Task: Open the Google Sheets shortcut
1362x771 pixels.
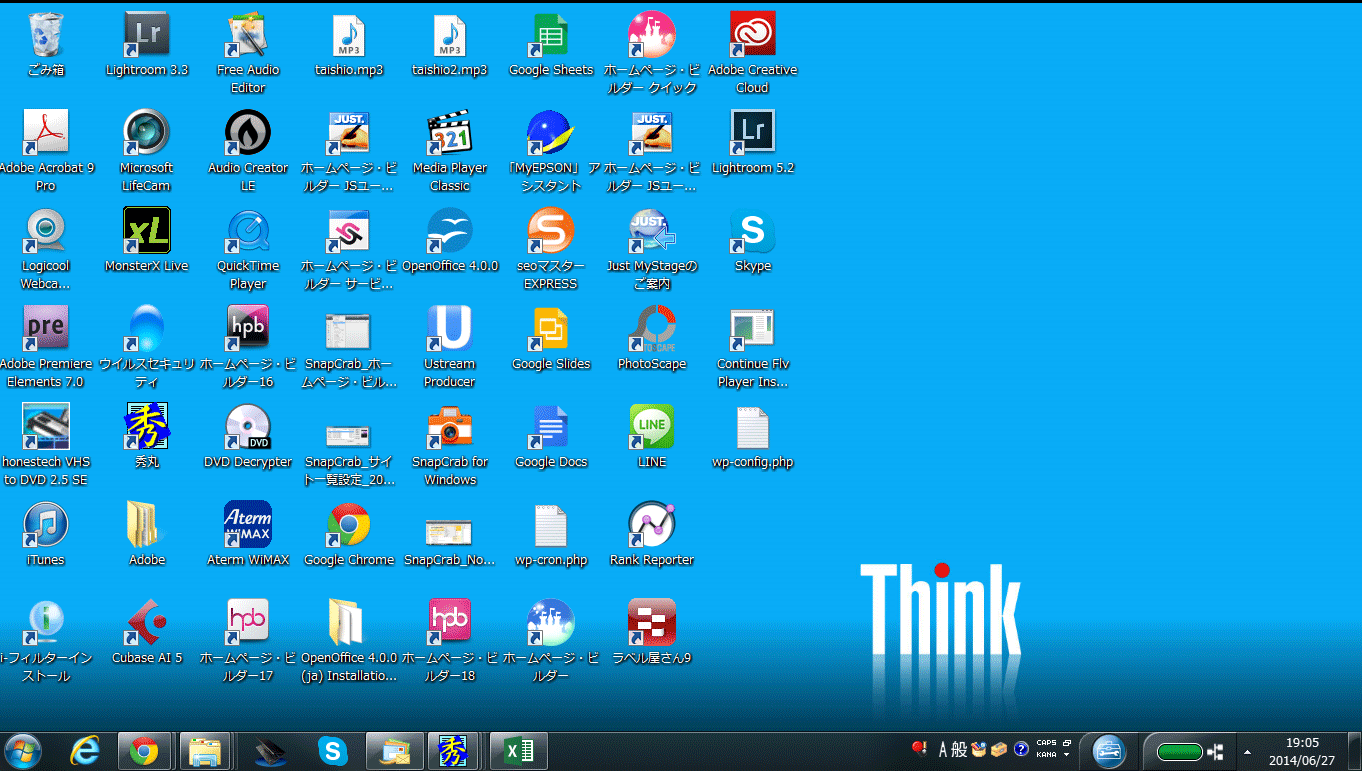Action: [551, 45]
